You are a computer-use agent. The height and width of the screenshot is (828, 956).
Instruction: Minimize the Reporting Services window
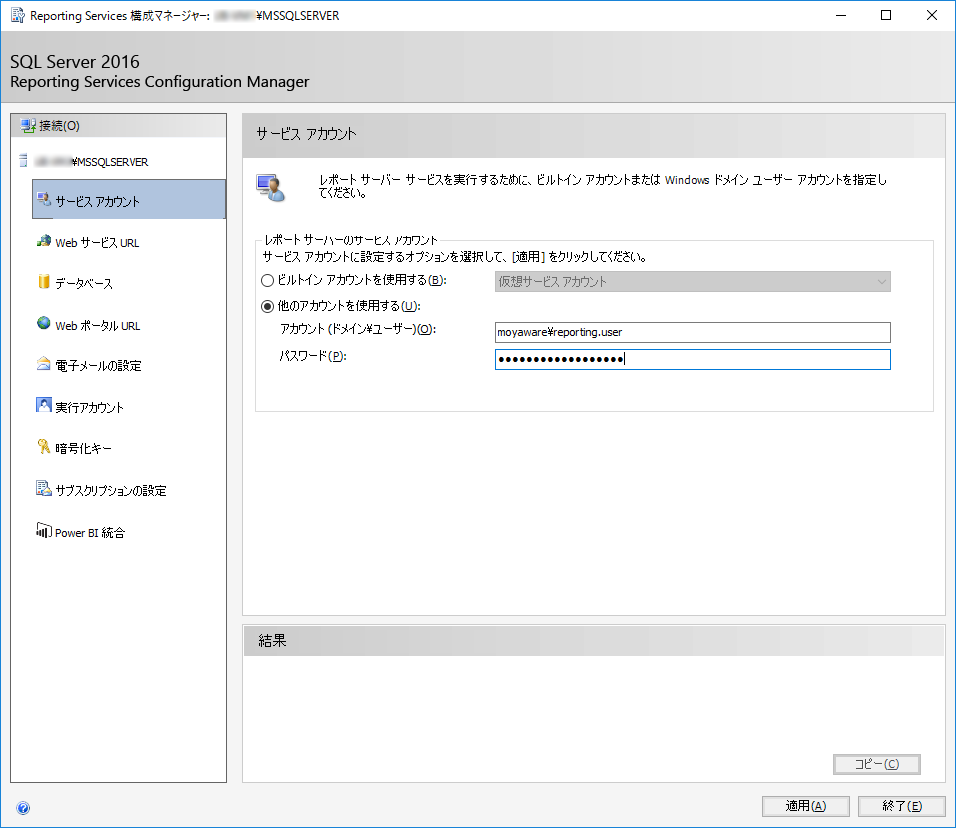(841, 15)
